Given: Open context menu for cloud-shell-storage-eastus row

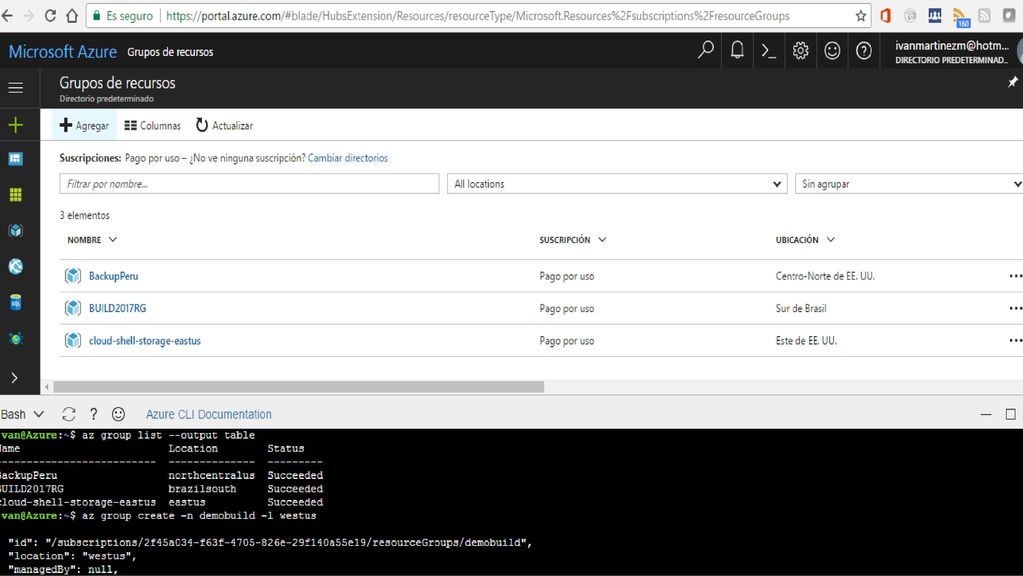Looking at the screenshot, I should coord(1015,341).
